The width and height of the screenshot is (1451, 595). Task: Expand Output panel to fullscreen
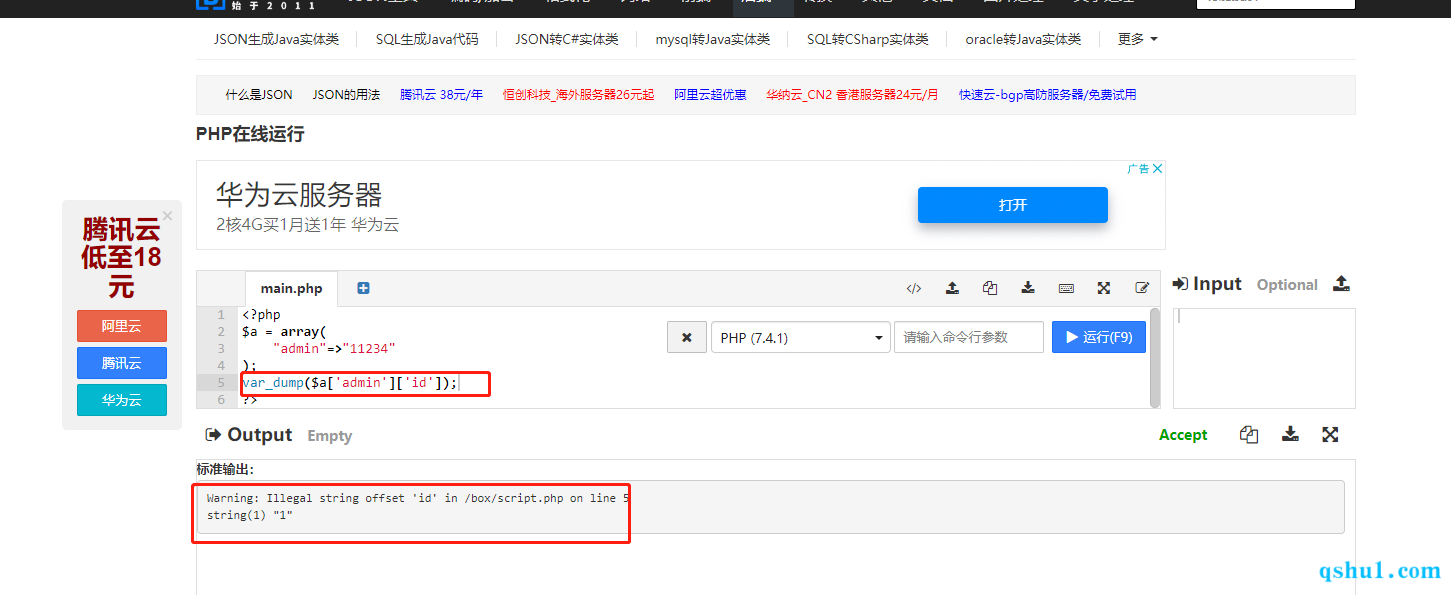click(x=1330, y=435)
